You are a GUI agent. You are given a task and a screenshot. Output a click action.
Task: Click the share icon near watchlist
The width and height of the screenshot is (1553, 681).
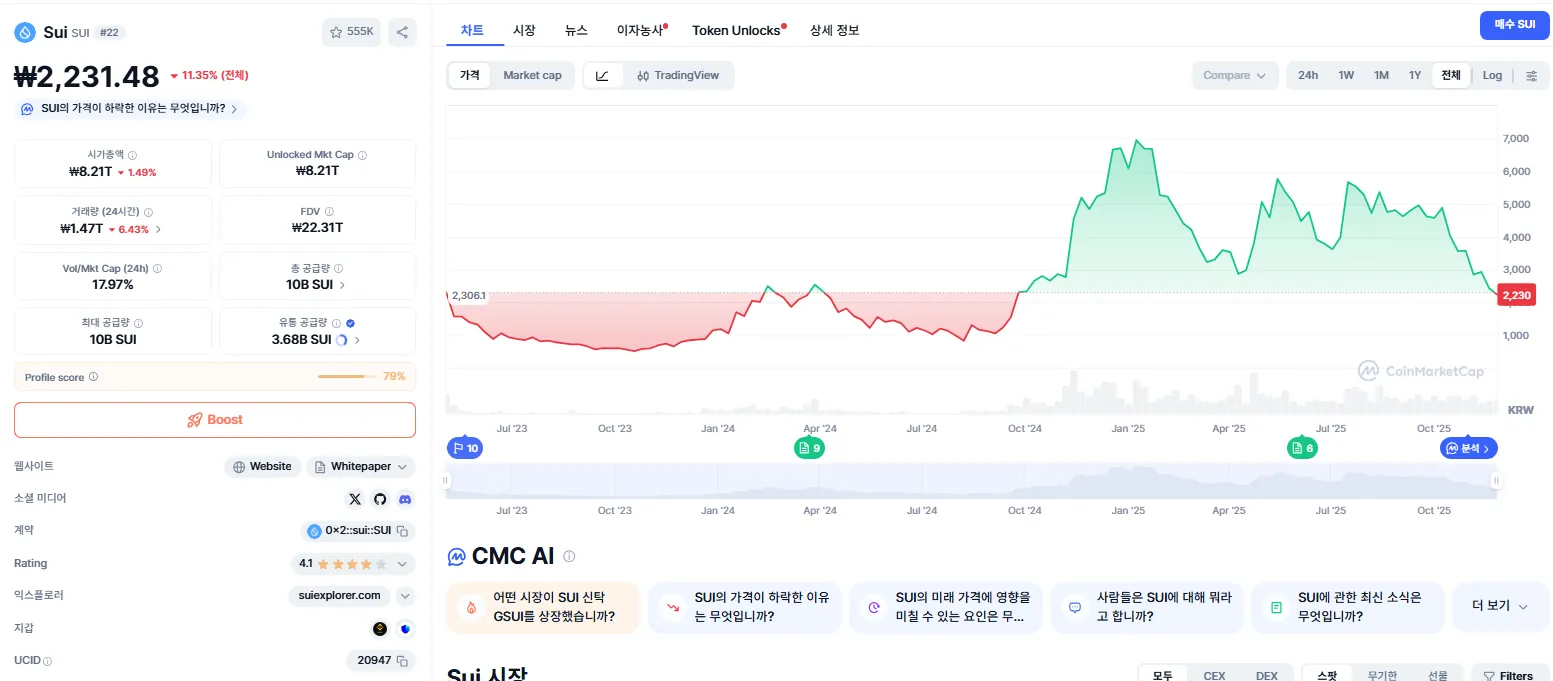tap(402, 32)
